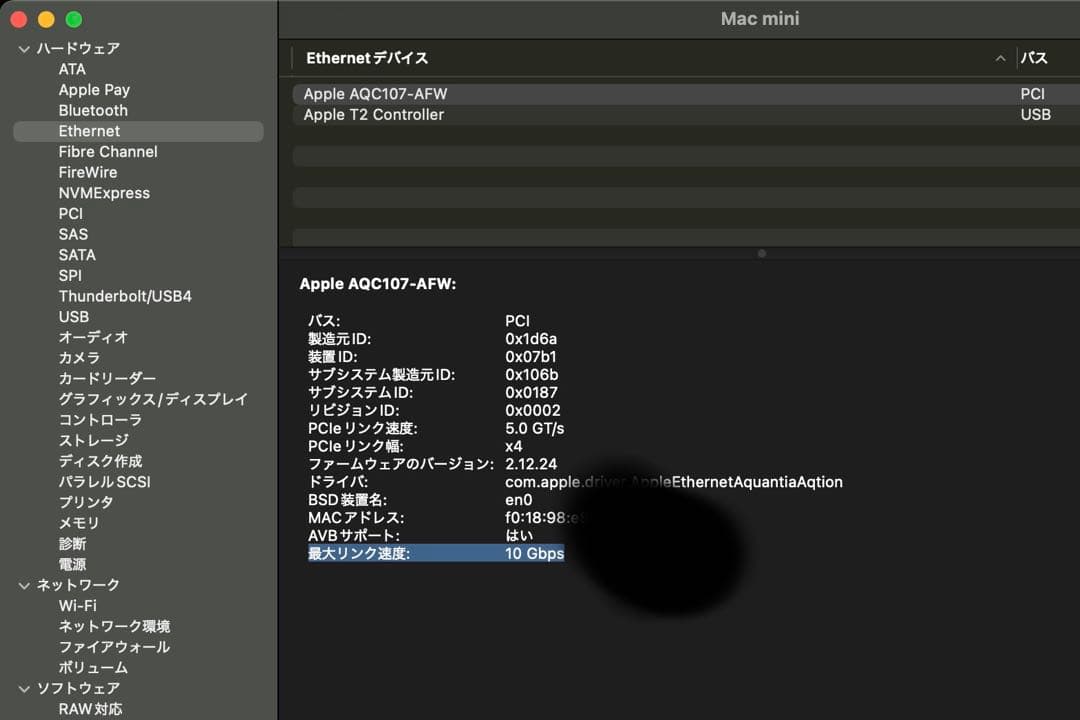Open the Apple Pay hardware section
This screenshot has height=720, width=1080.
pyautogui.click(x=94, y=89)
